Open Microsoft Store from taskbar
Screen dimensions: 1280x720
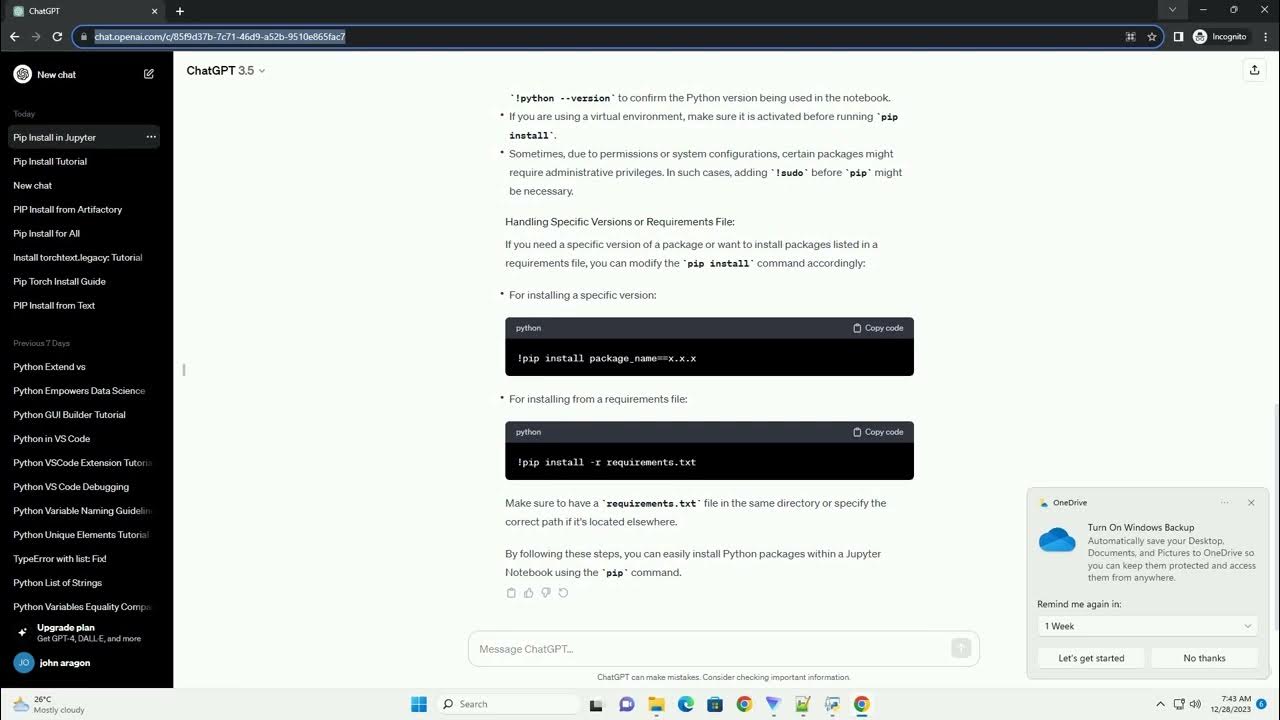[x=715, y=704]
